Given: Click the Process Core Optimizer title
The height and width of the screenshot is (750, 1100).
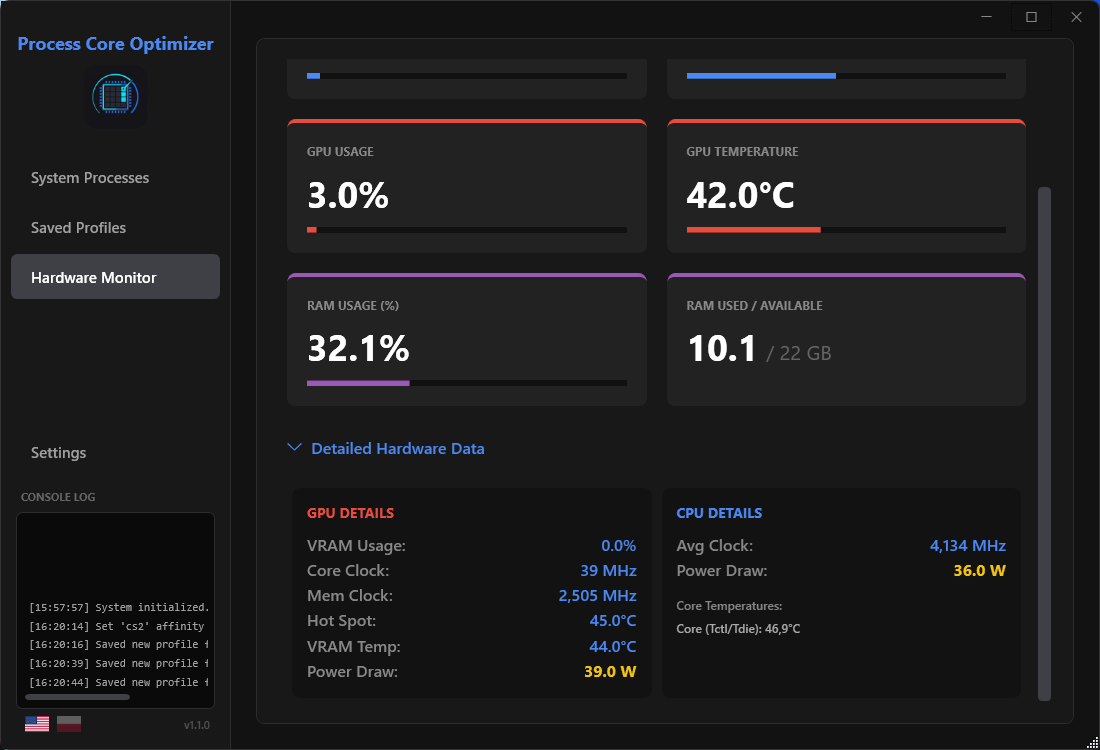Looking at the screenshot, I should (x=115, y=43).
